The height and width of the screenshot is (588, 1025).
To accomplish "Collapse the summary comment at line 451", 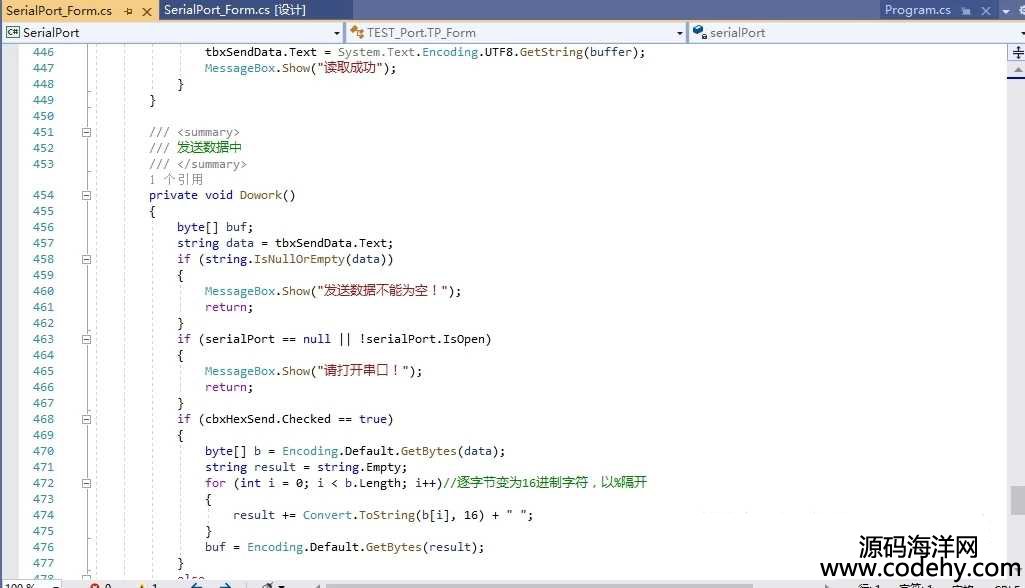I will 86,132.
